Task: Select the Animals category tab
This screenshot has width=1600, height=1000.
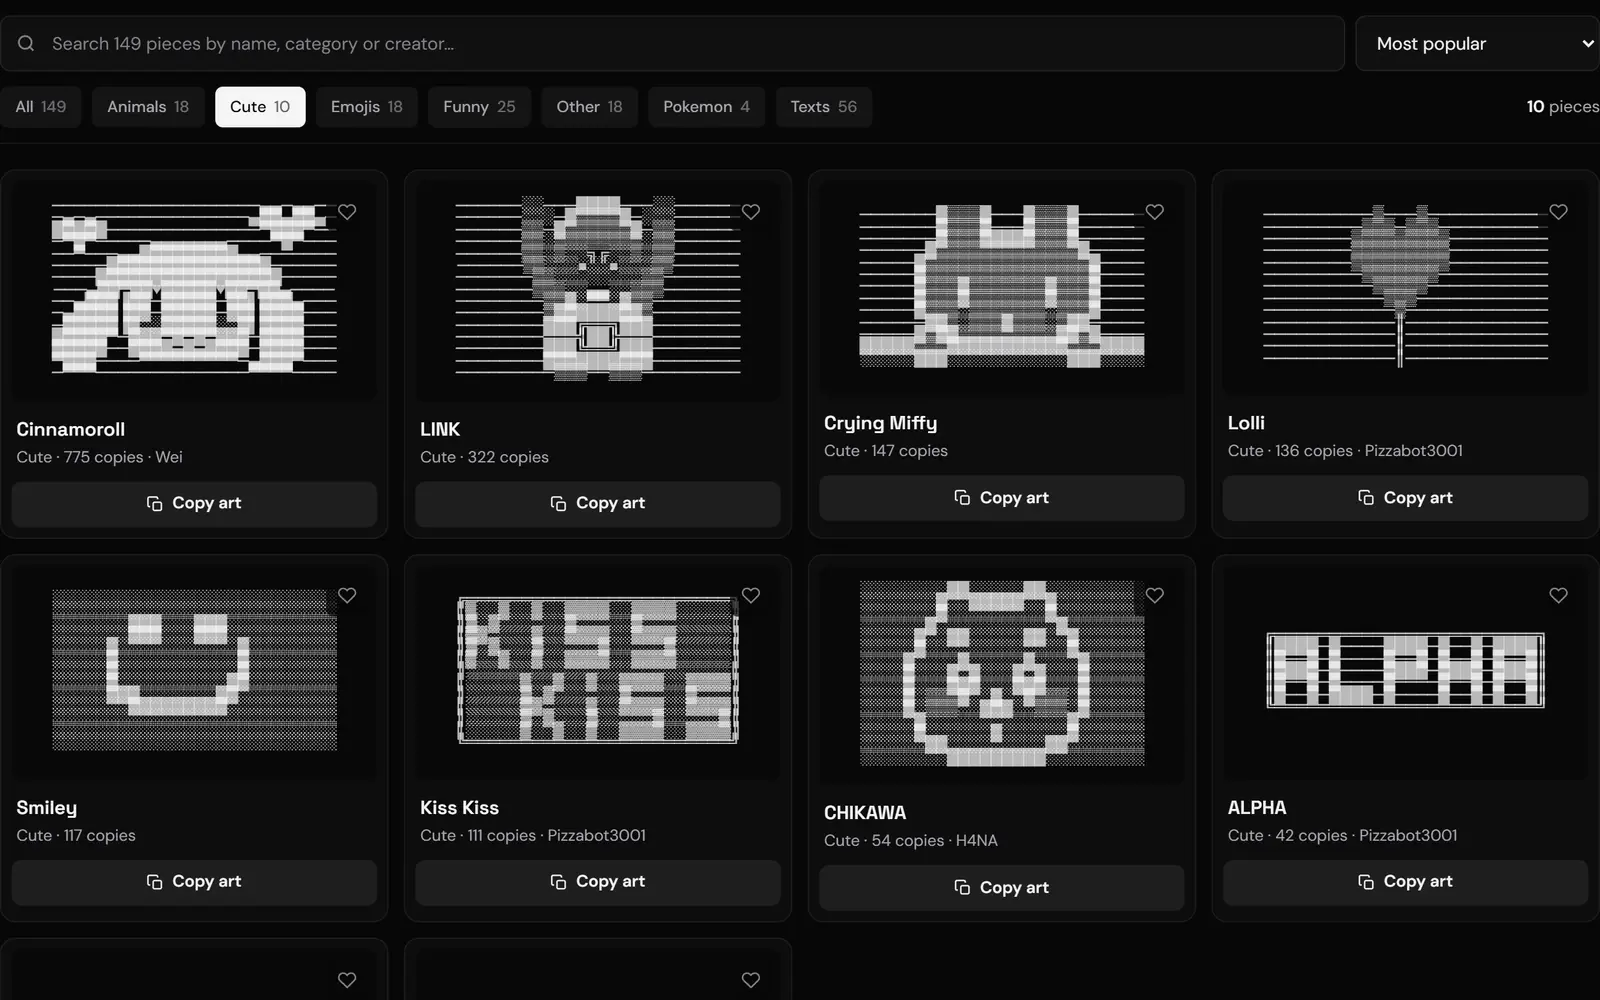Action: tap(148, 107)
